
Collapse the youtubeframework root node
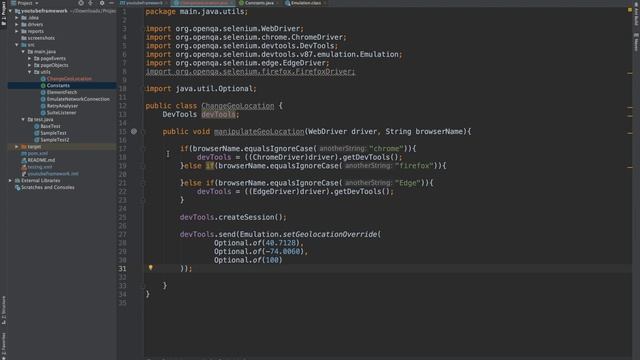(11, 11)
